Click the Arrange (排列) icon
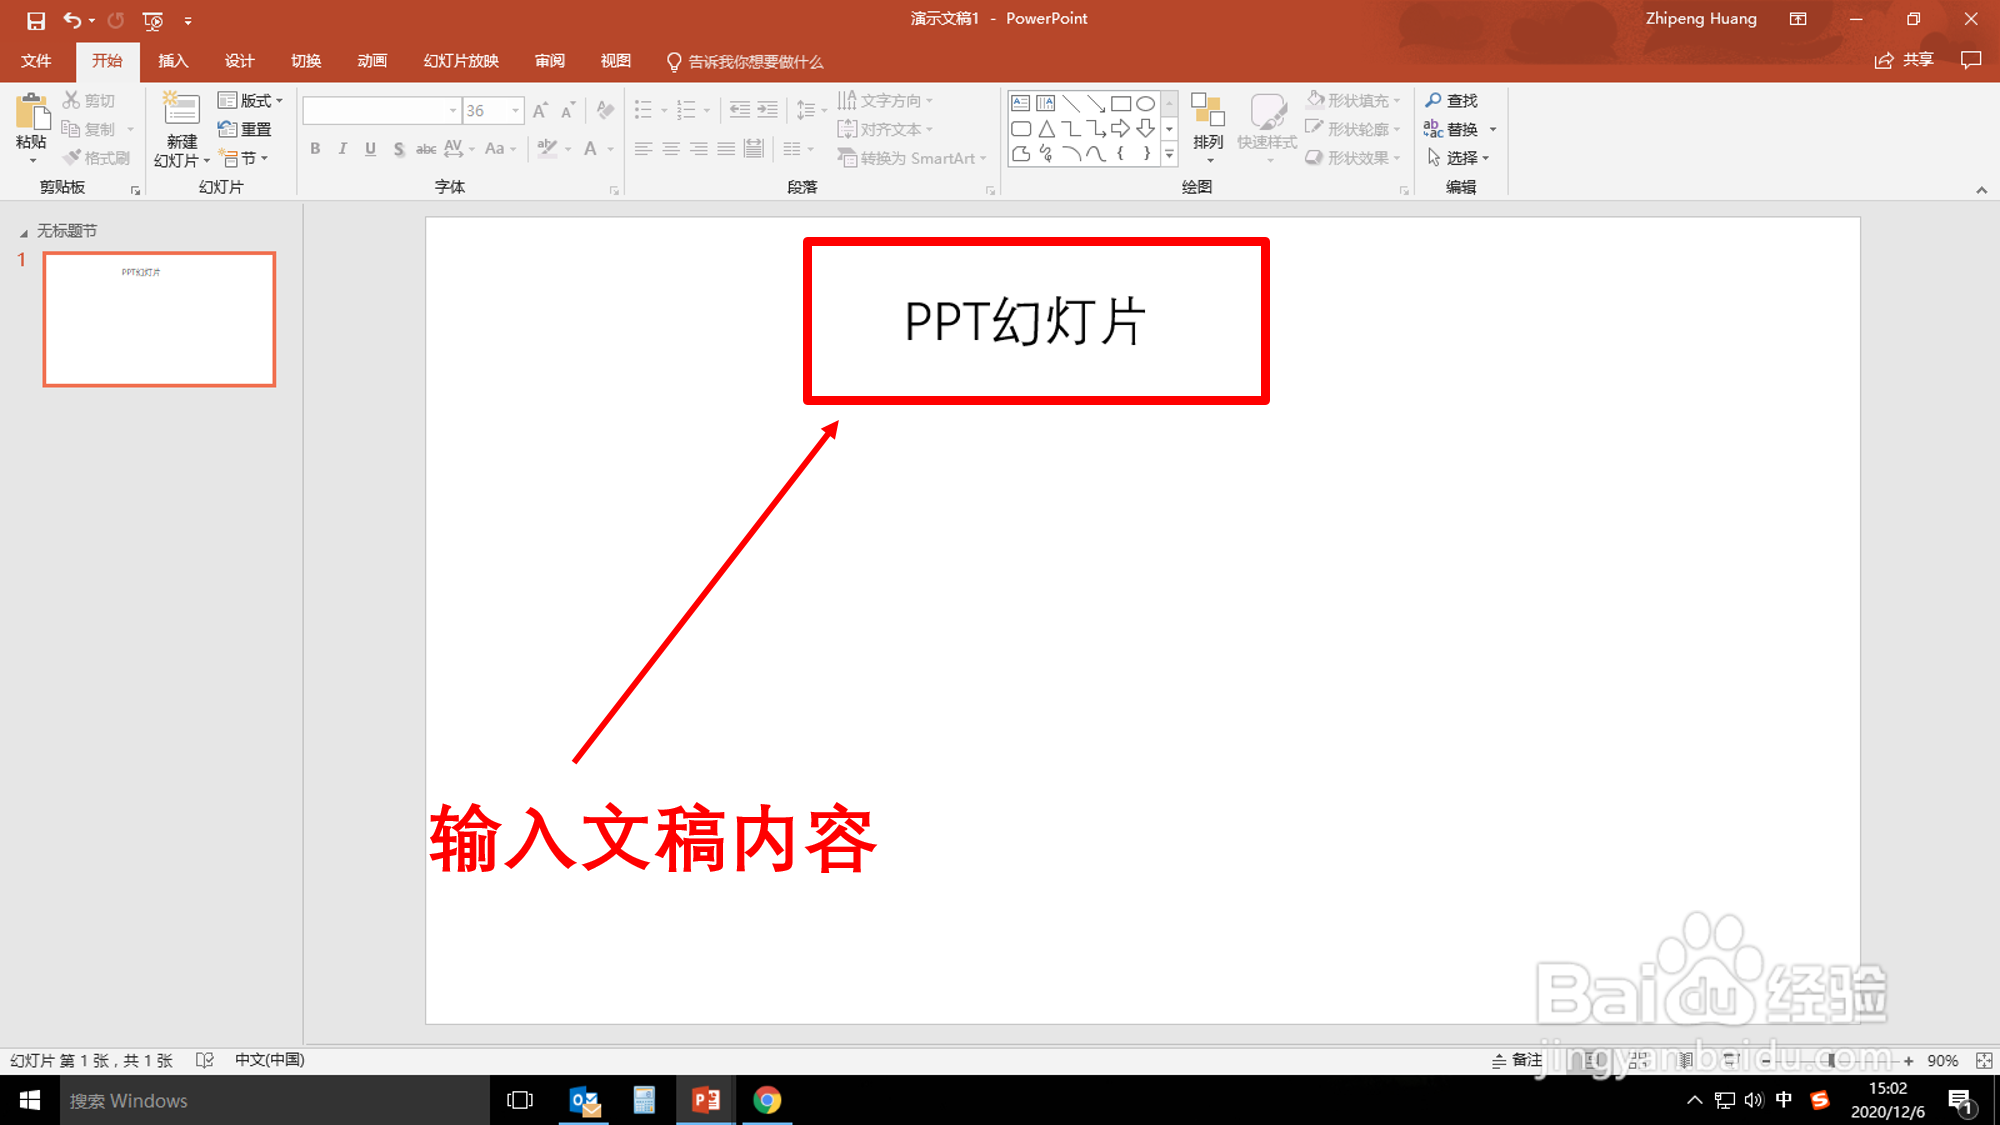Viewport: 2000px width, 1125px height. point(1208,112)
